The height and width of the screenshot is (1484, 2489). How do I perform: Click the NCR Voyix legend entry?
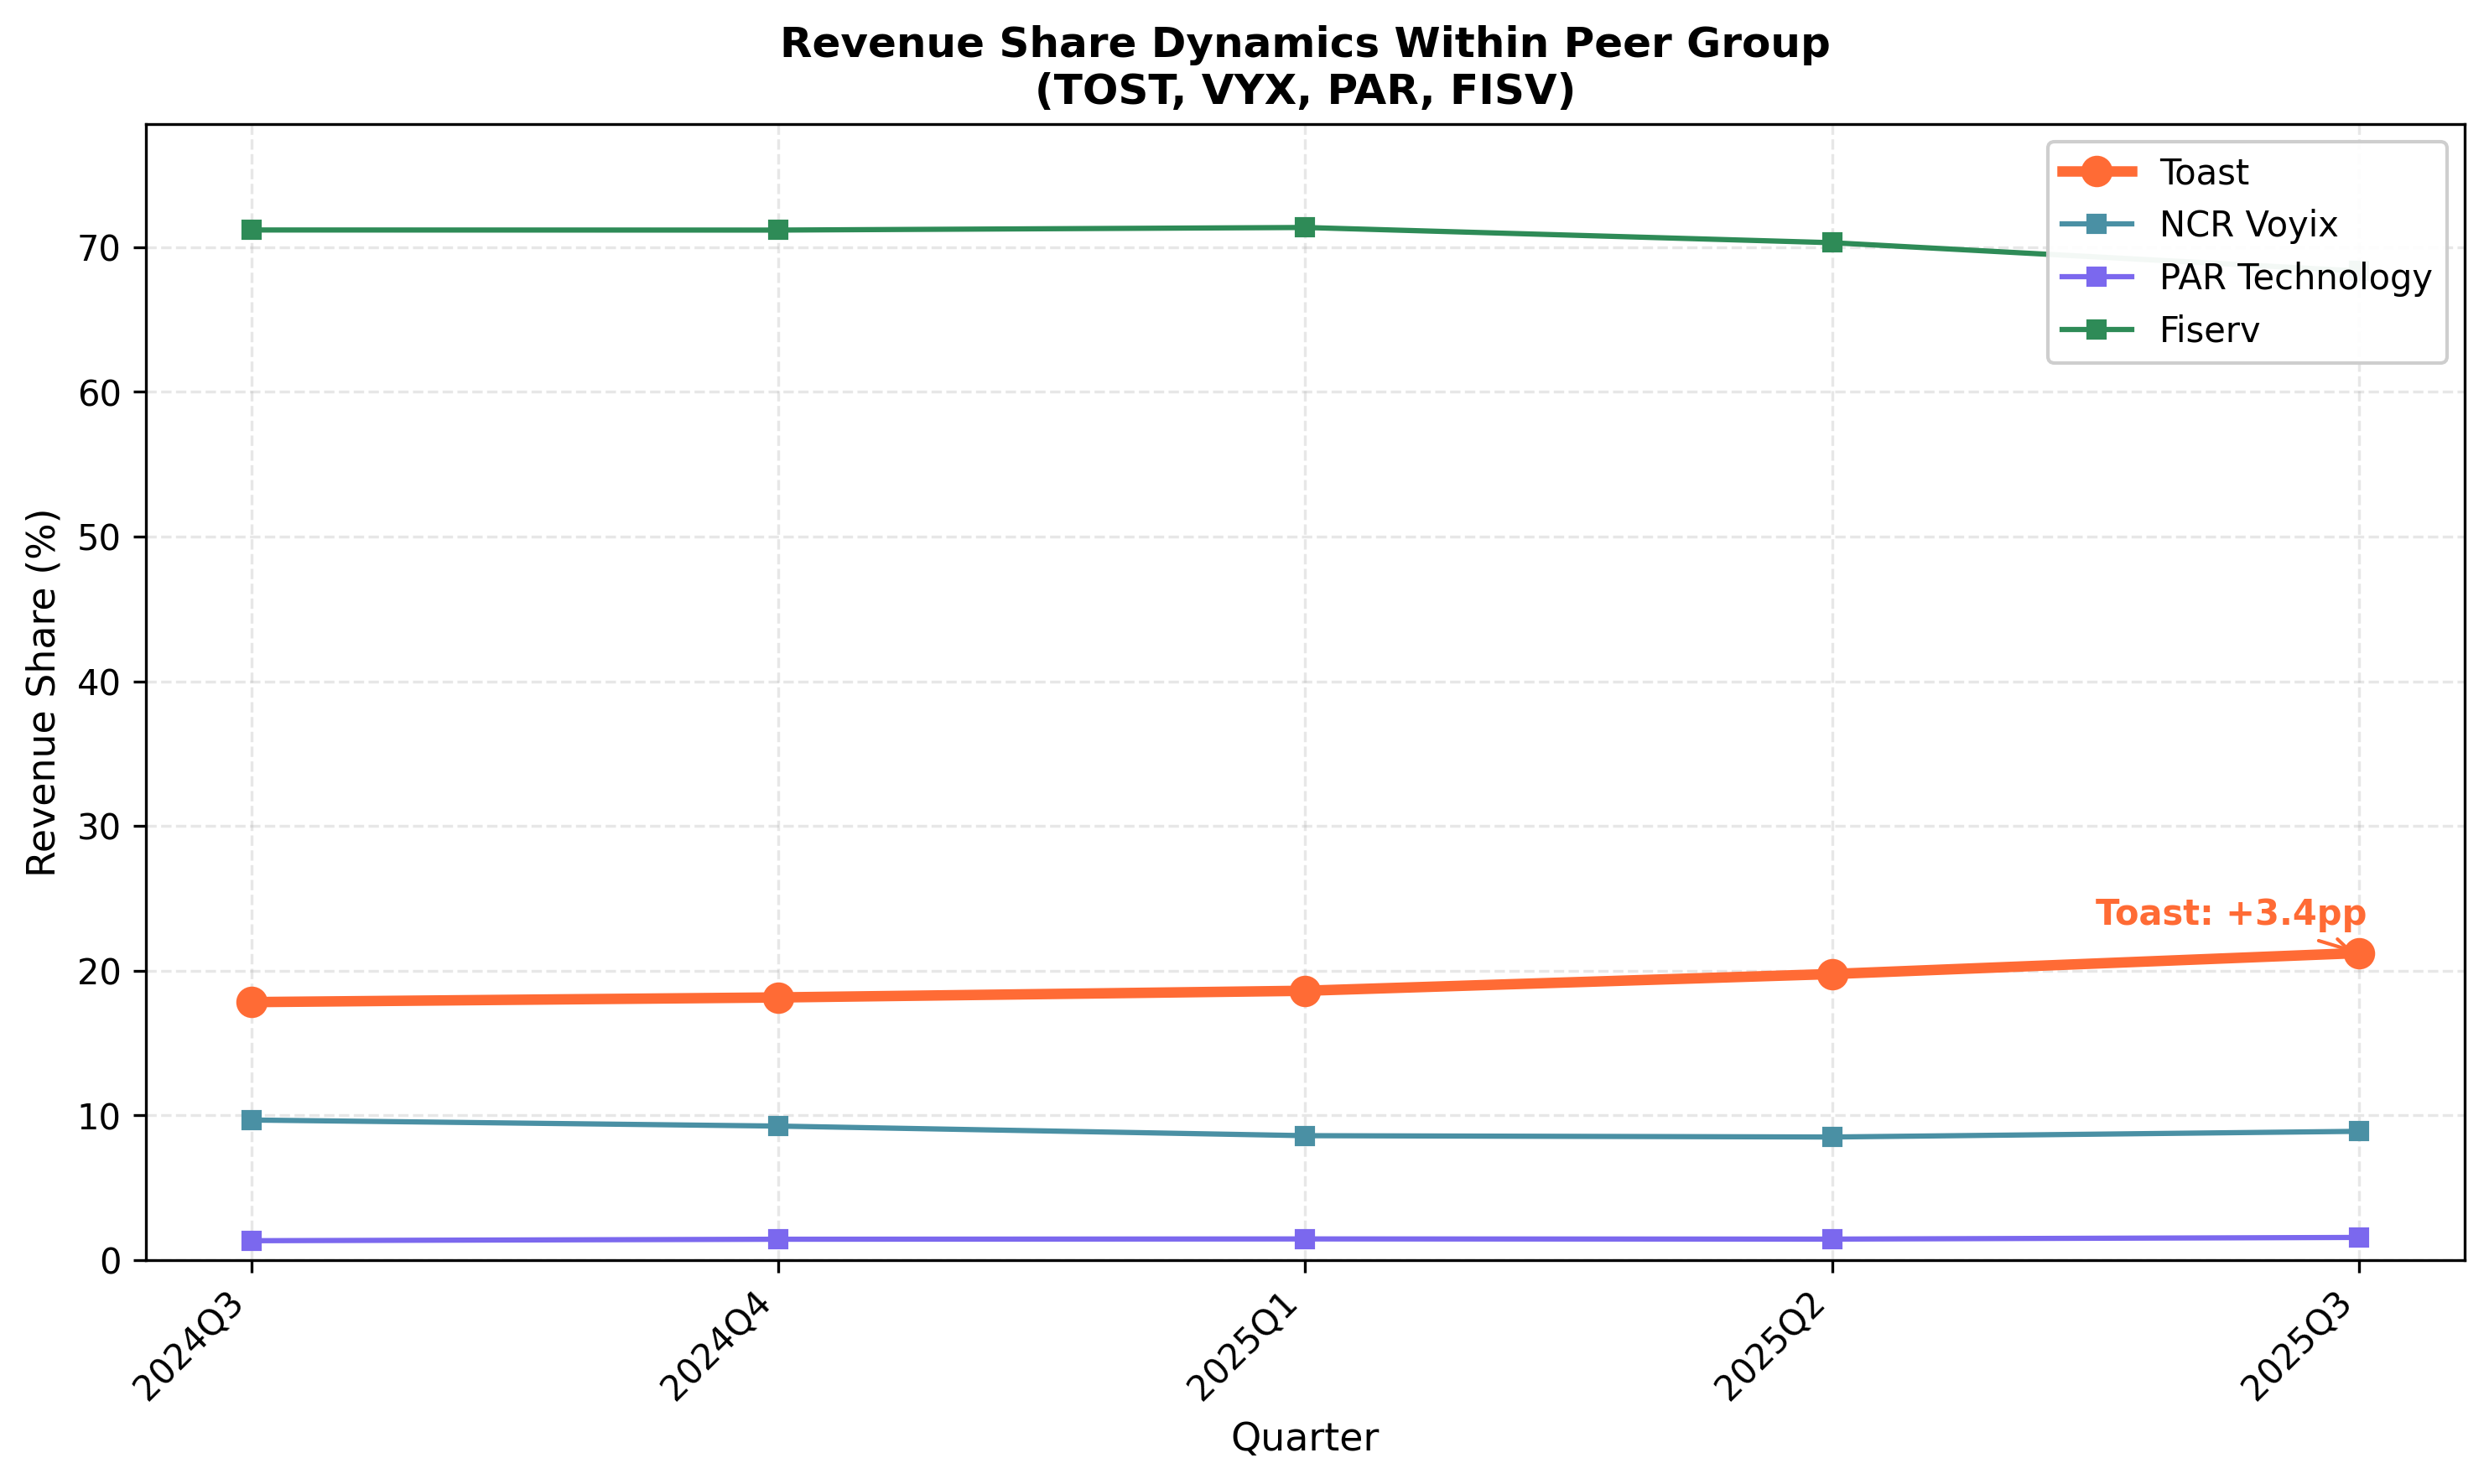(2197, 224)
